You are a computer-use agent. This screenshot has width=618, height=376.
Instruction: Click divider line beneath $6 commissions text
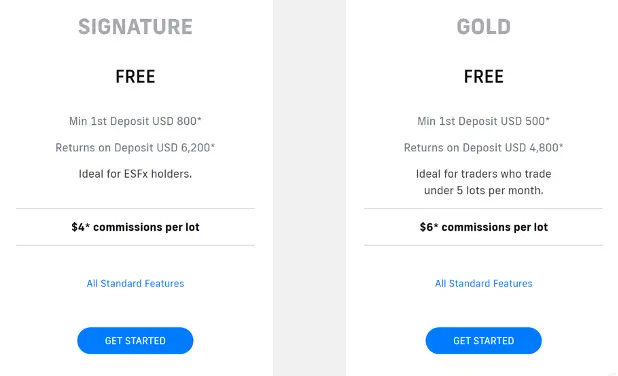pos(484,245)
